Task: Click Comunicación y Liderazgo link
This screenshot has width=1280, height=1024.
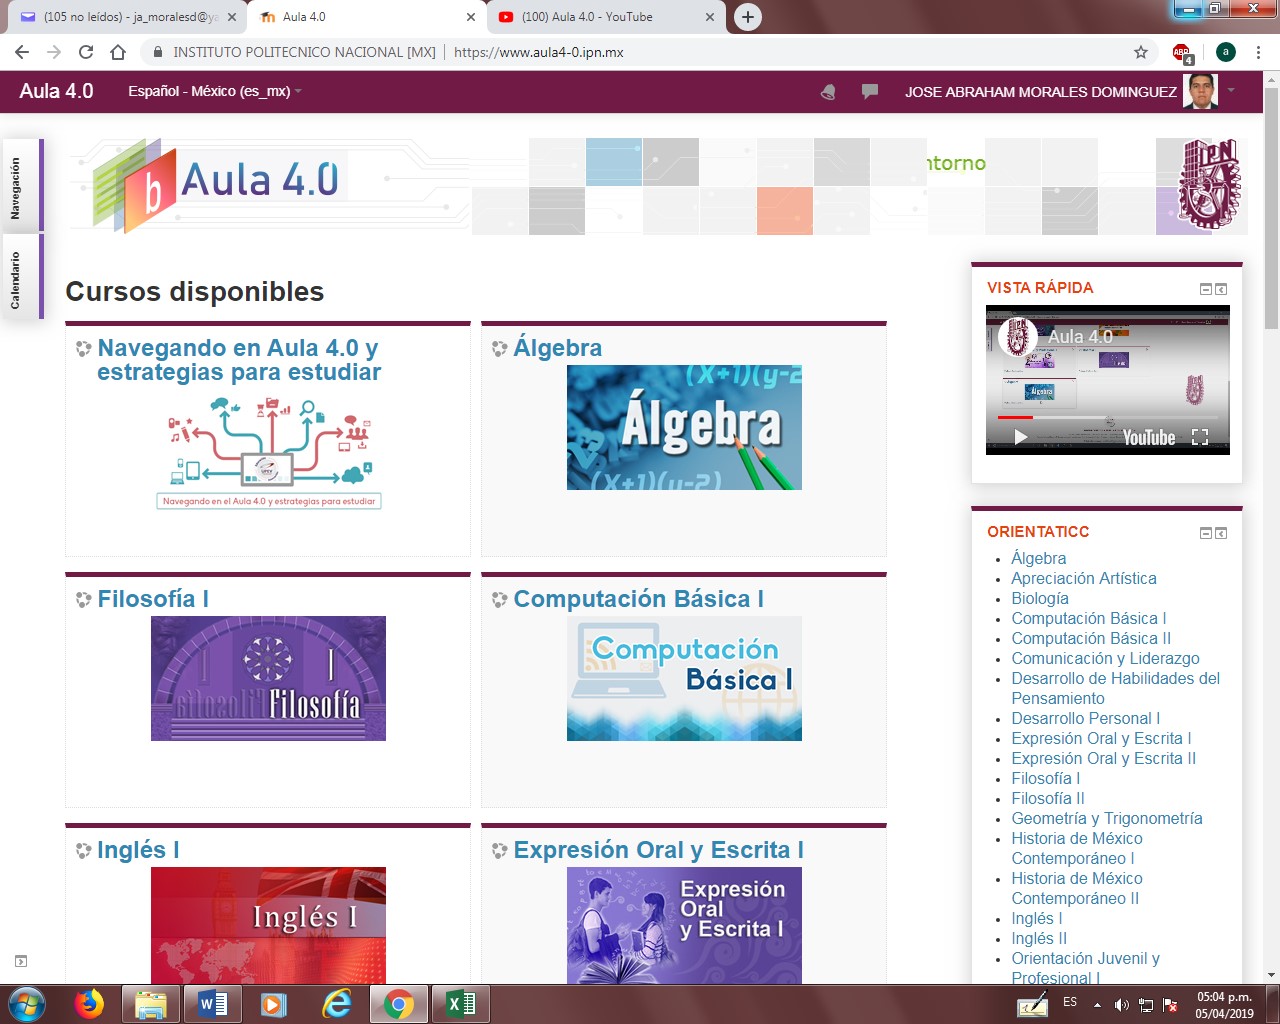Action: click(1105, 658)
